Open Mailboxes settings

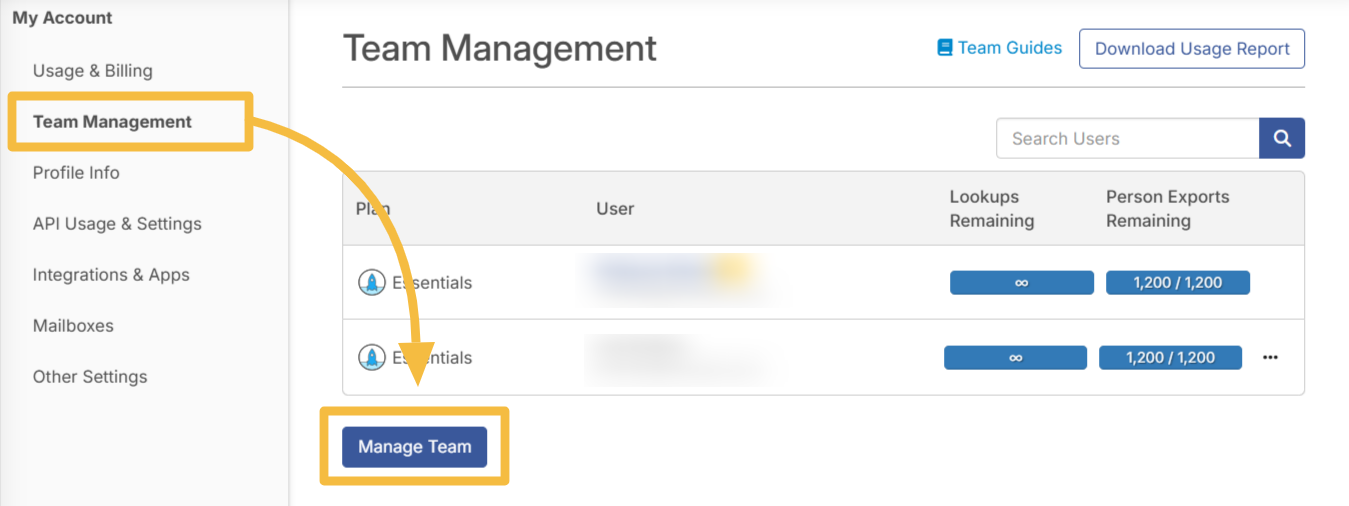click(x=73, y=326)
